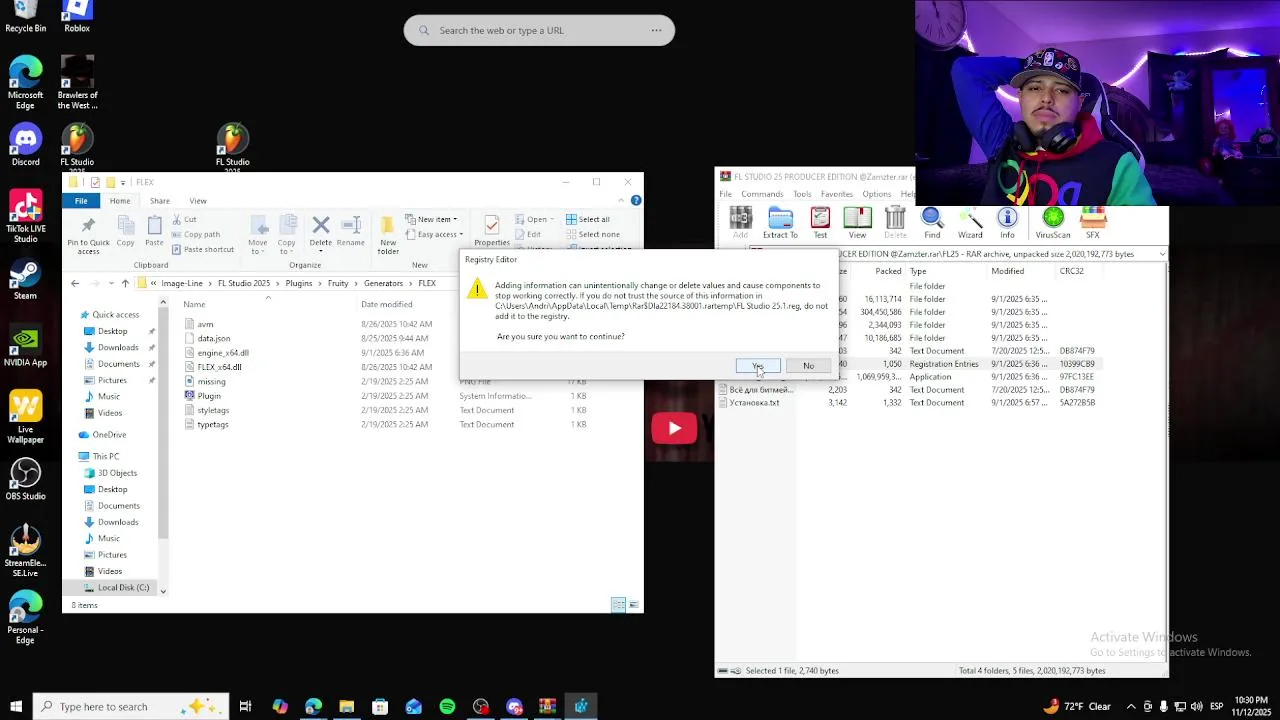The image size is (1280, 720).
Task: Open the Favorites menu in WinRAR
Action: (837, 194)
